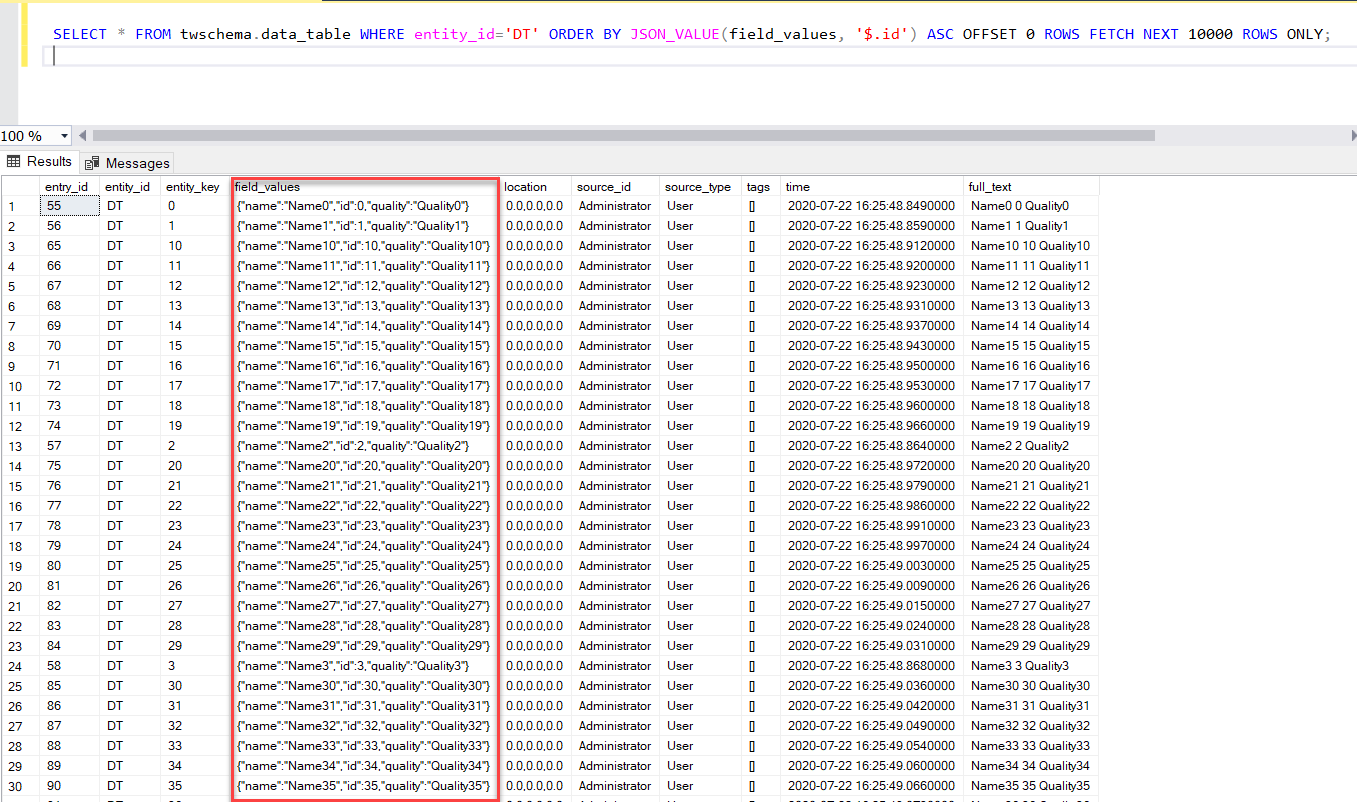Select the entry_id column header
Screen dimensions: 1357x802
point(69,187)
